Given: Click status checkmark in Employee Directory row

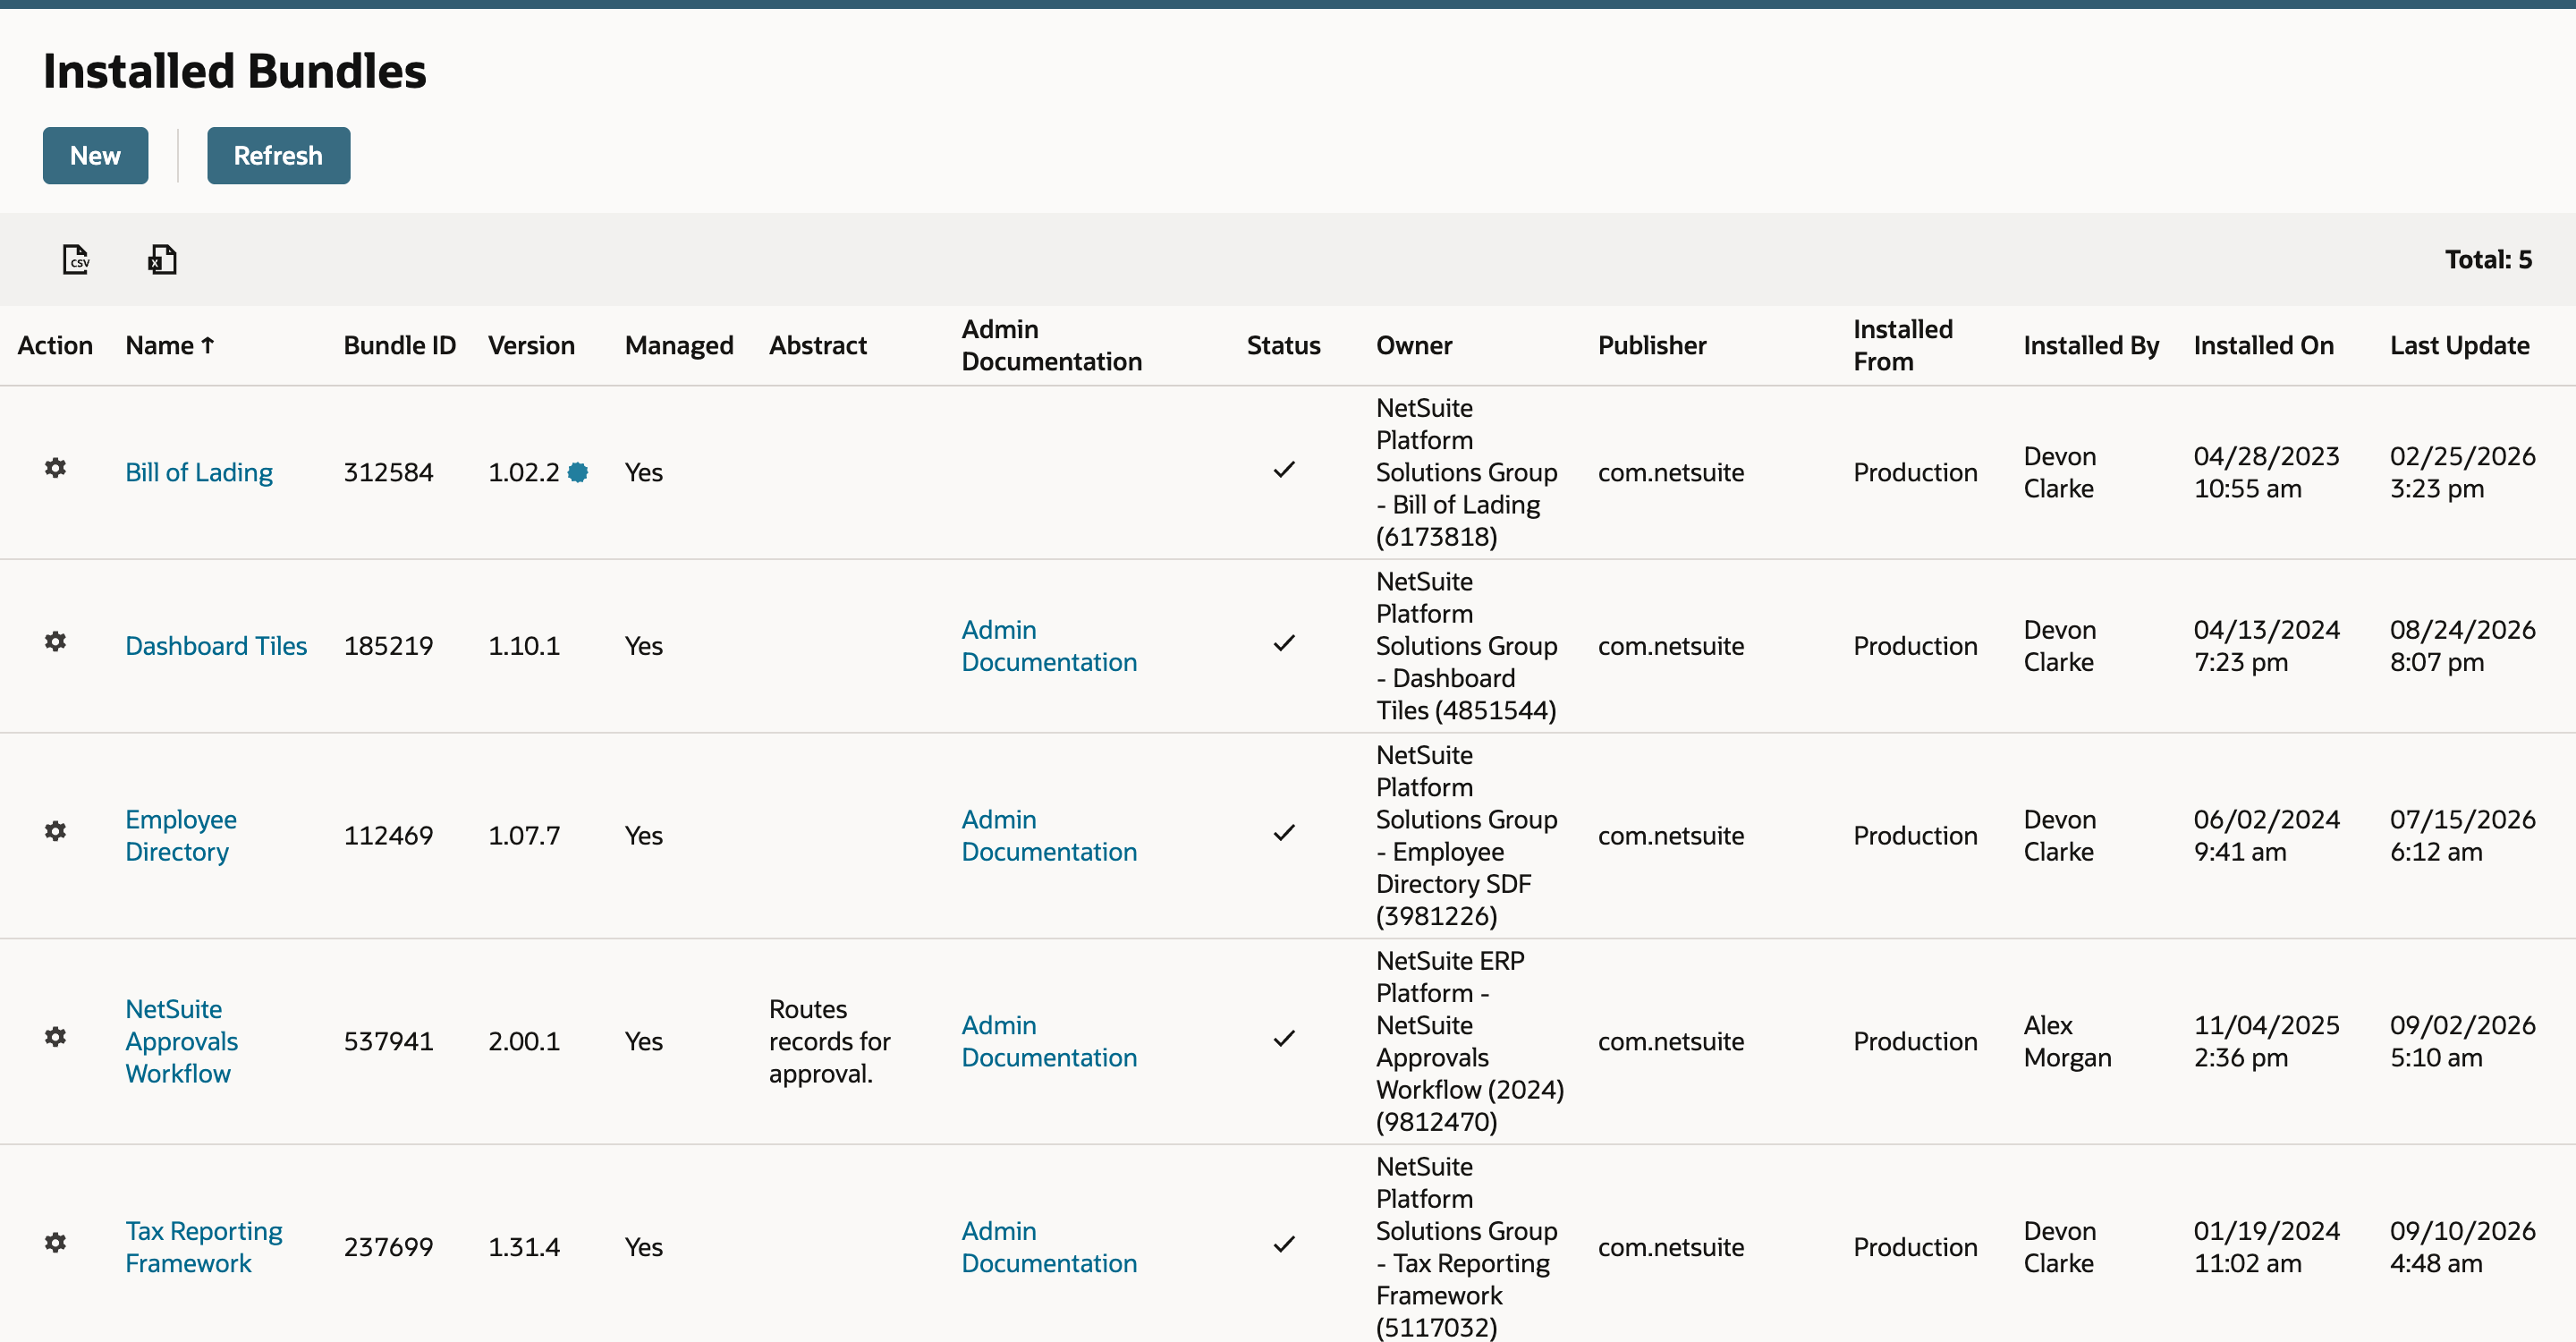Looking at the screenshot, I should [x=1284, y=832].
